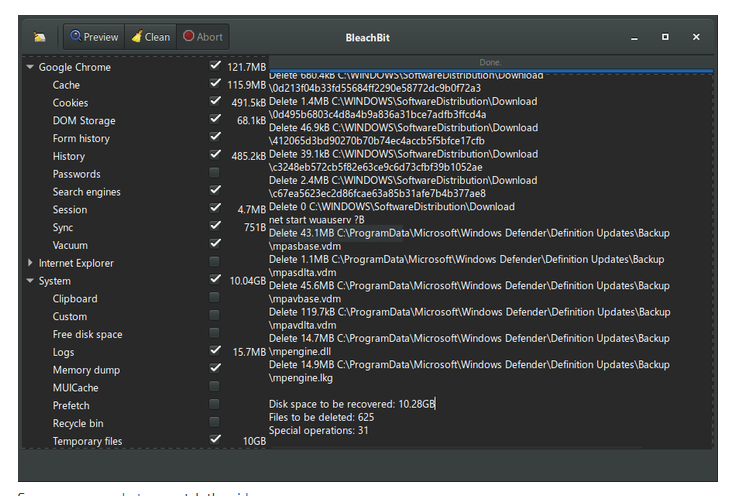Uncheck the Session checkbox
Screen dimensions: 734x496
coord(215,208)
